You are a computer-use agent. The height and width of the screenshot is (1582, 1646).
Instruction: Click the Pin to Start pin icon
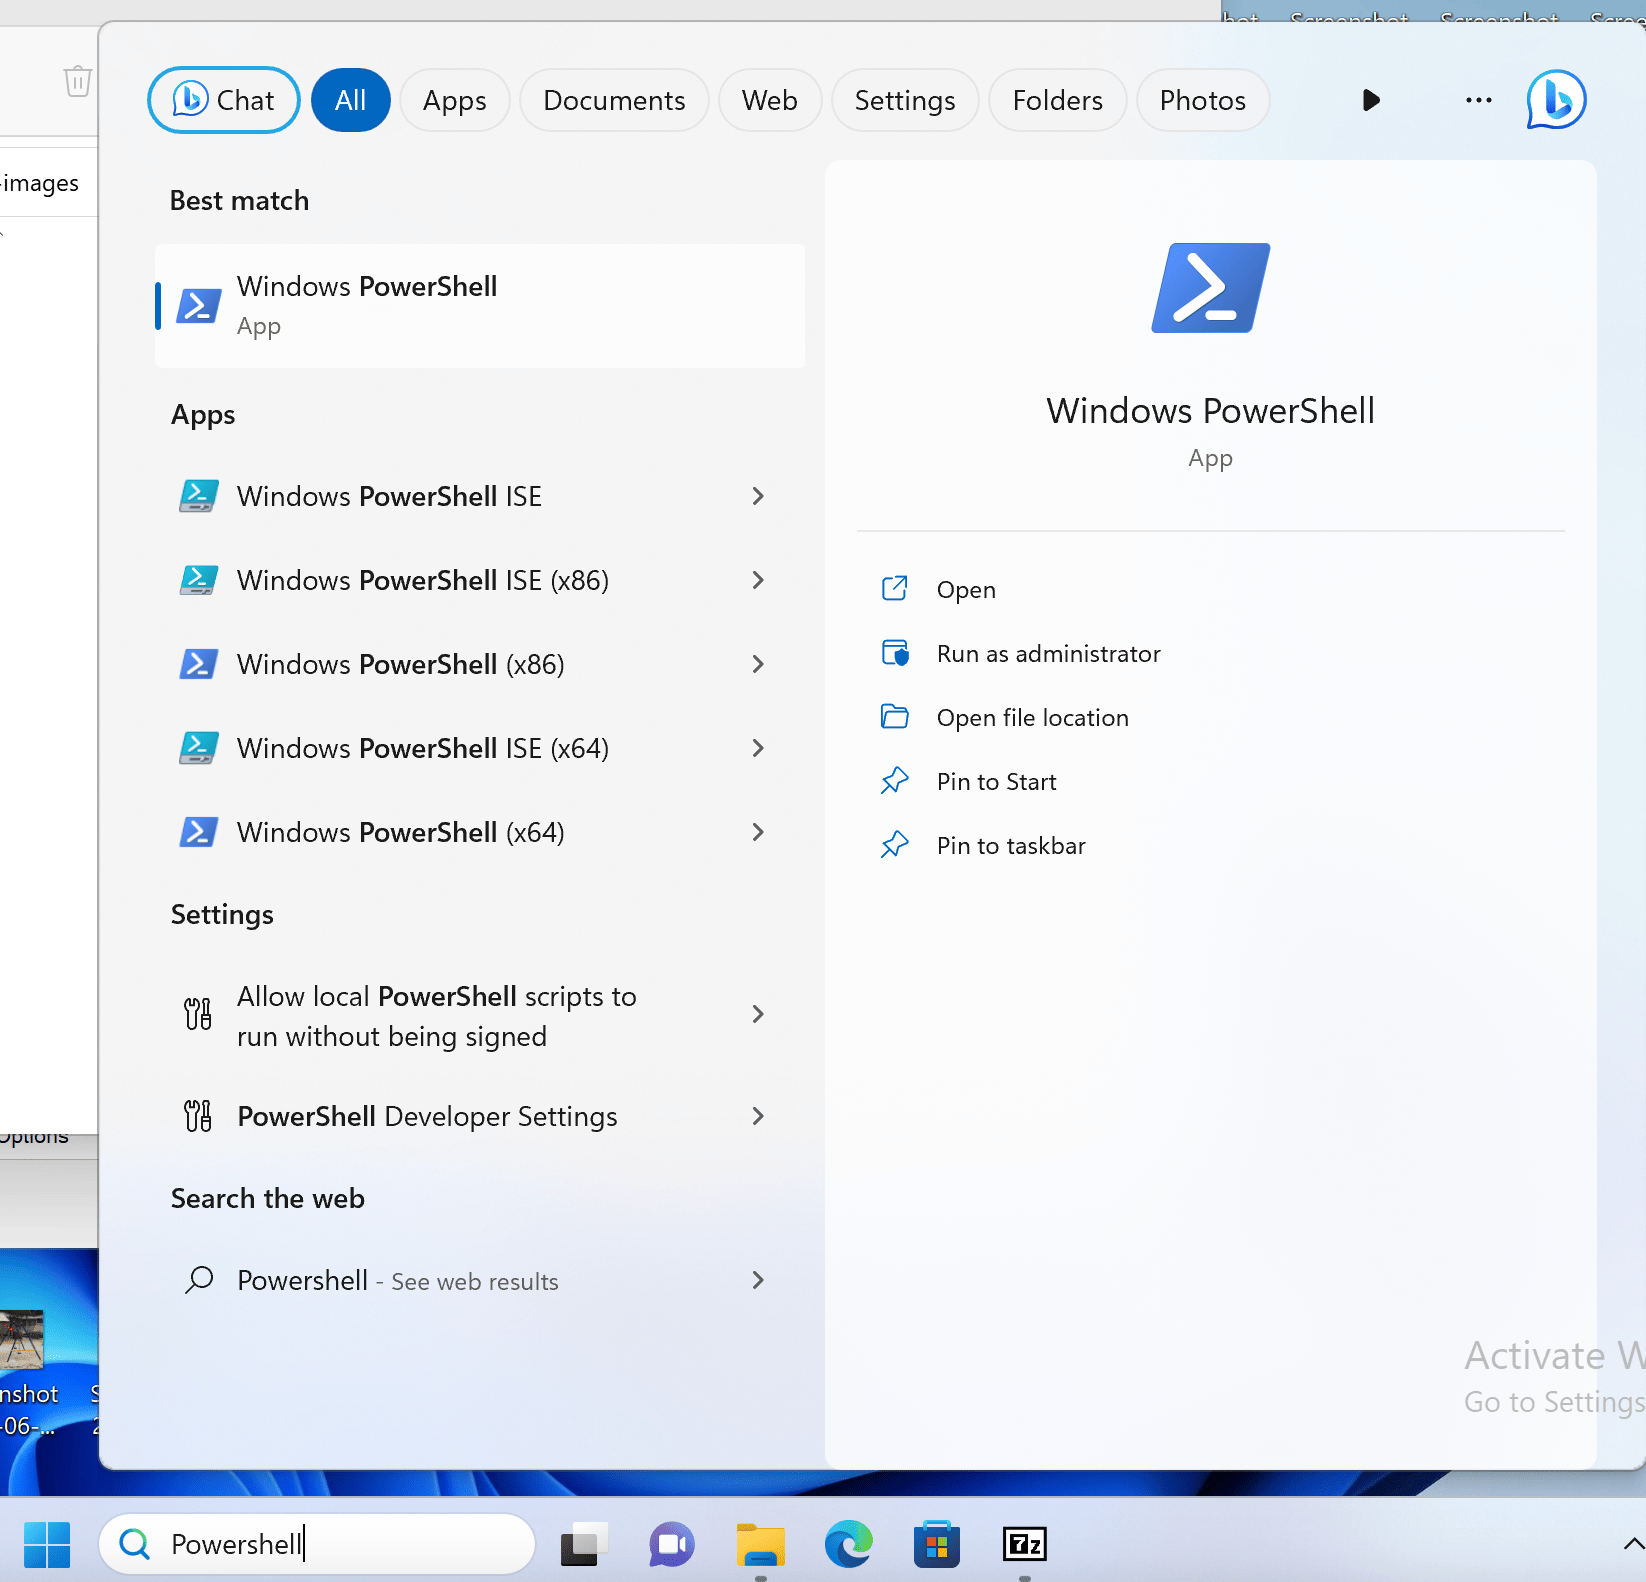(895, 781)
